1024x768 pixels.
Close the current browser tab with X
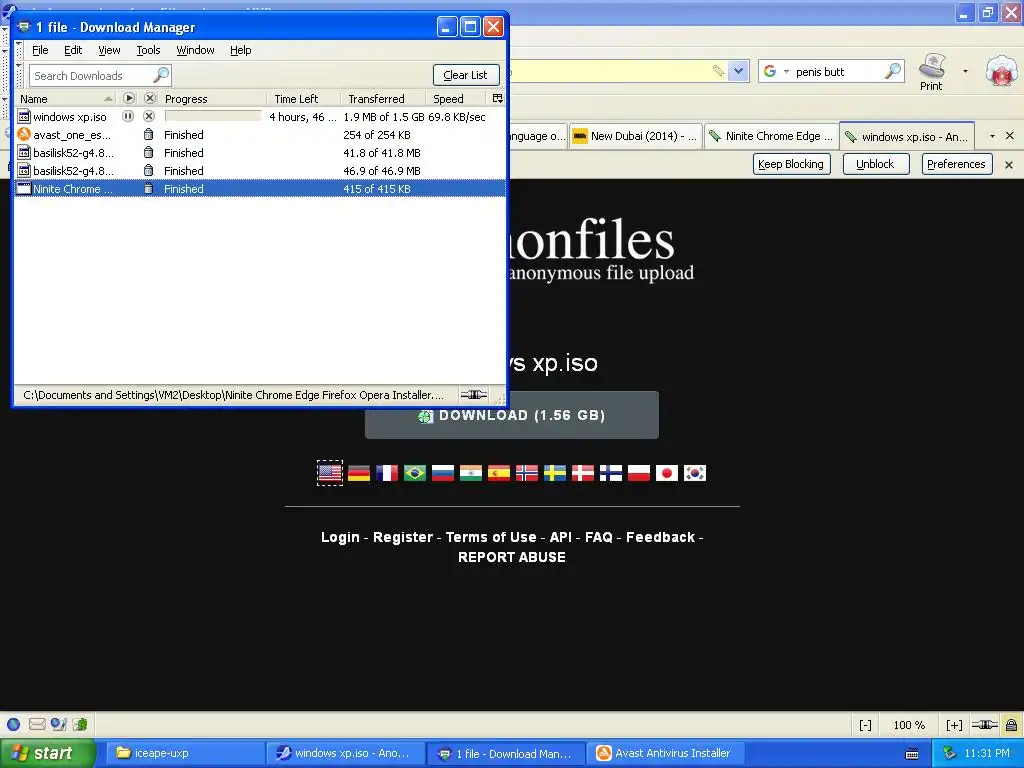[x=1010, y=136]
